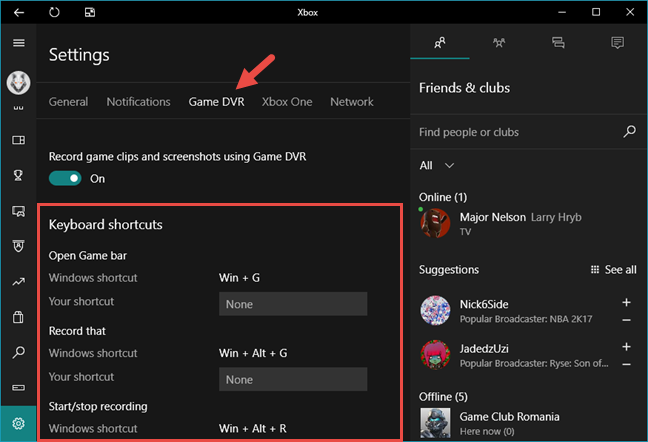Click the refresh icon in title bar
Viewport: 648px width, 442px height.
pos(54,12)
